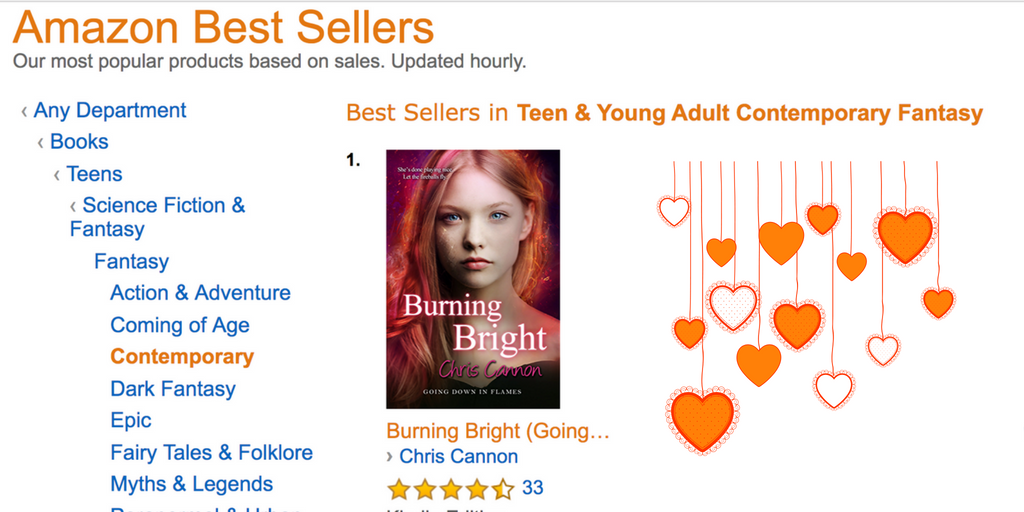
Task: Open Dark Fantasy subcategory
Action: click(x=173, y=389)
